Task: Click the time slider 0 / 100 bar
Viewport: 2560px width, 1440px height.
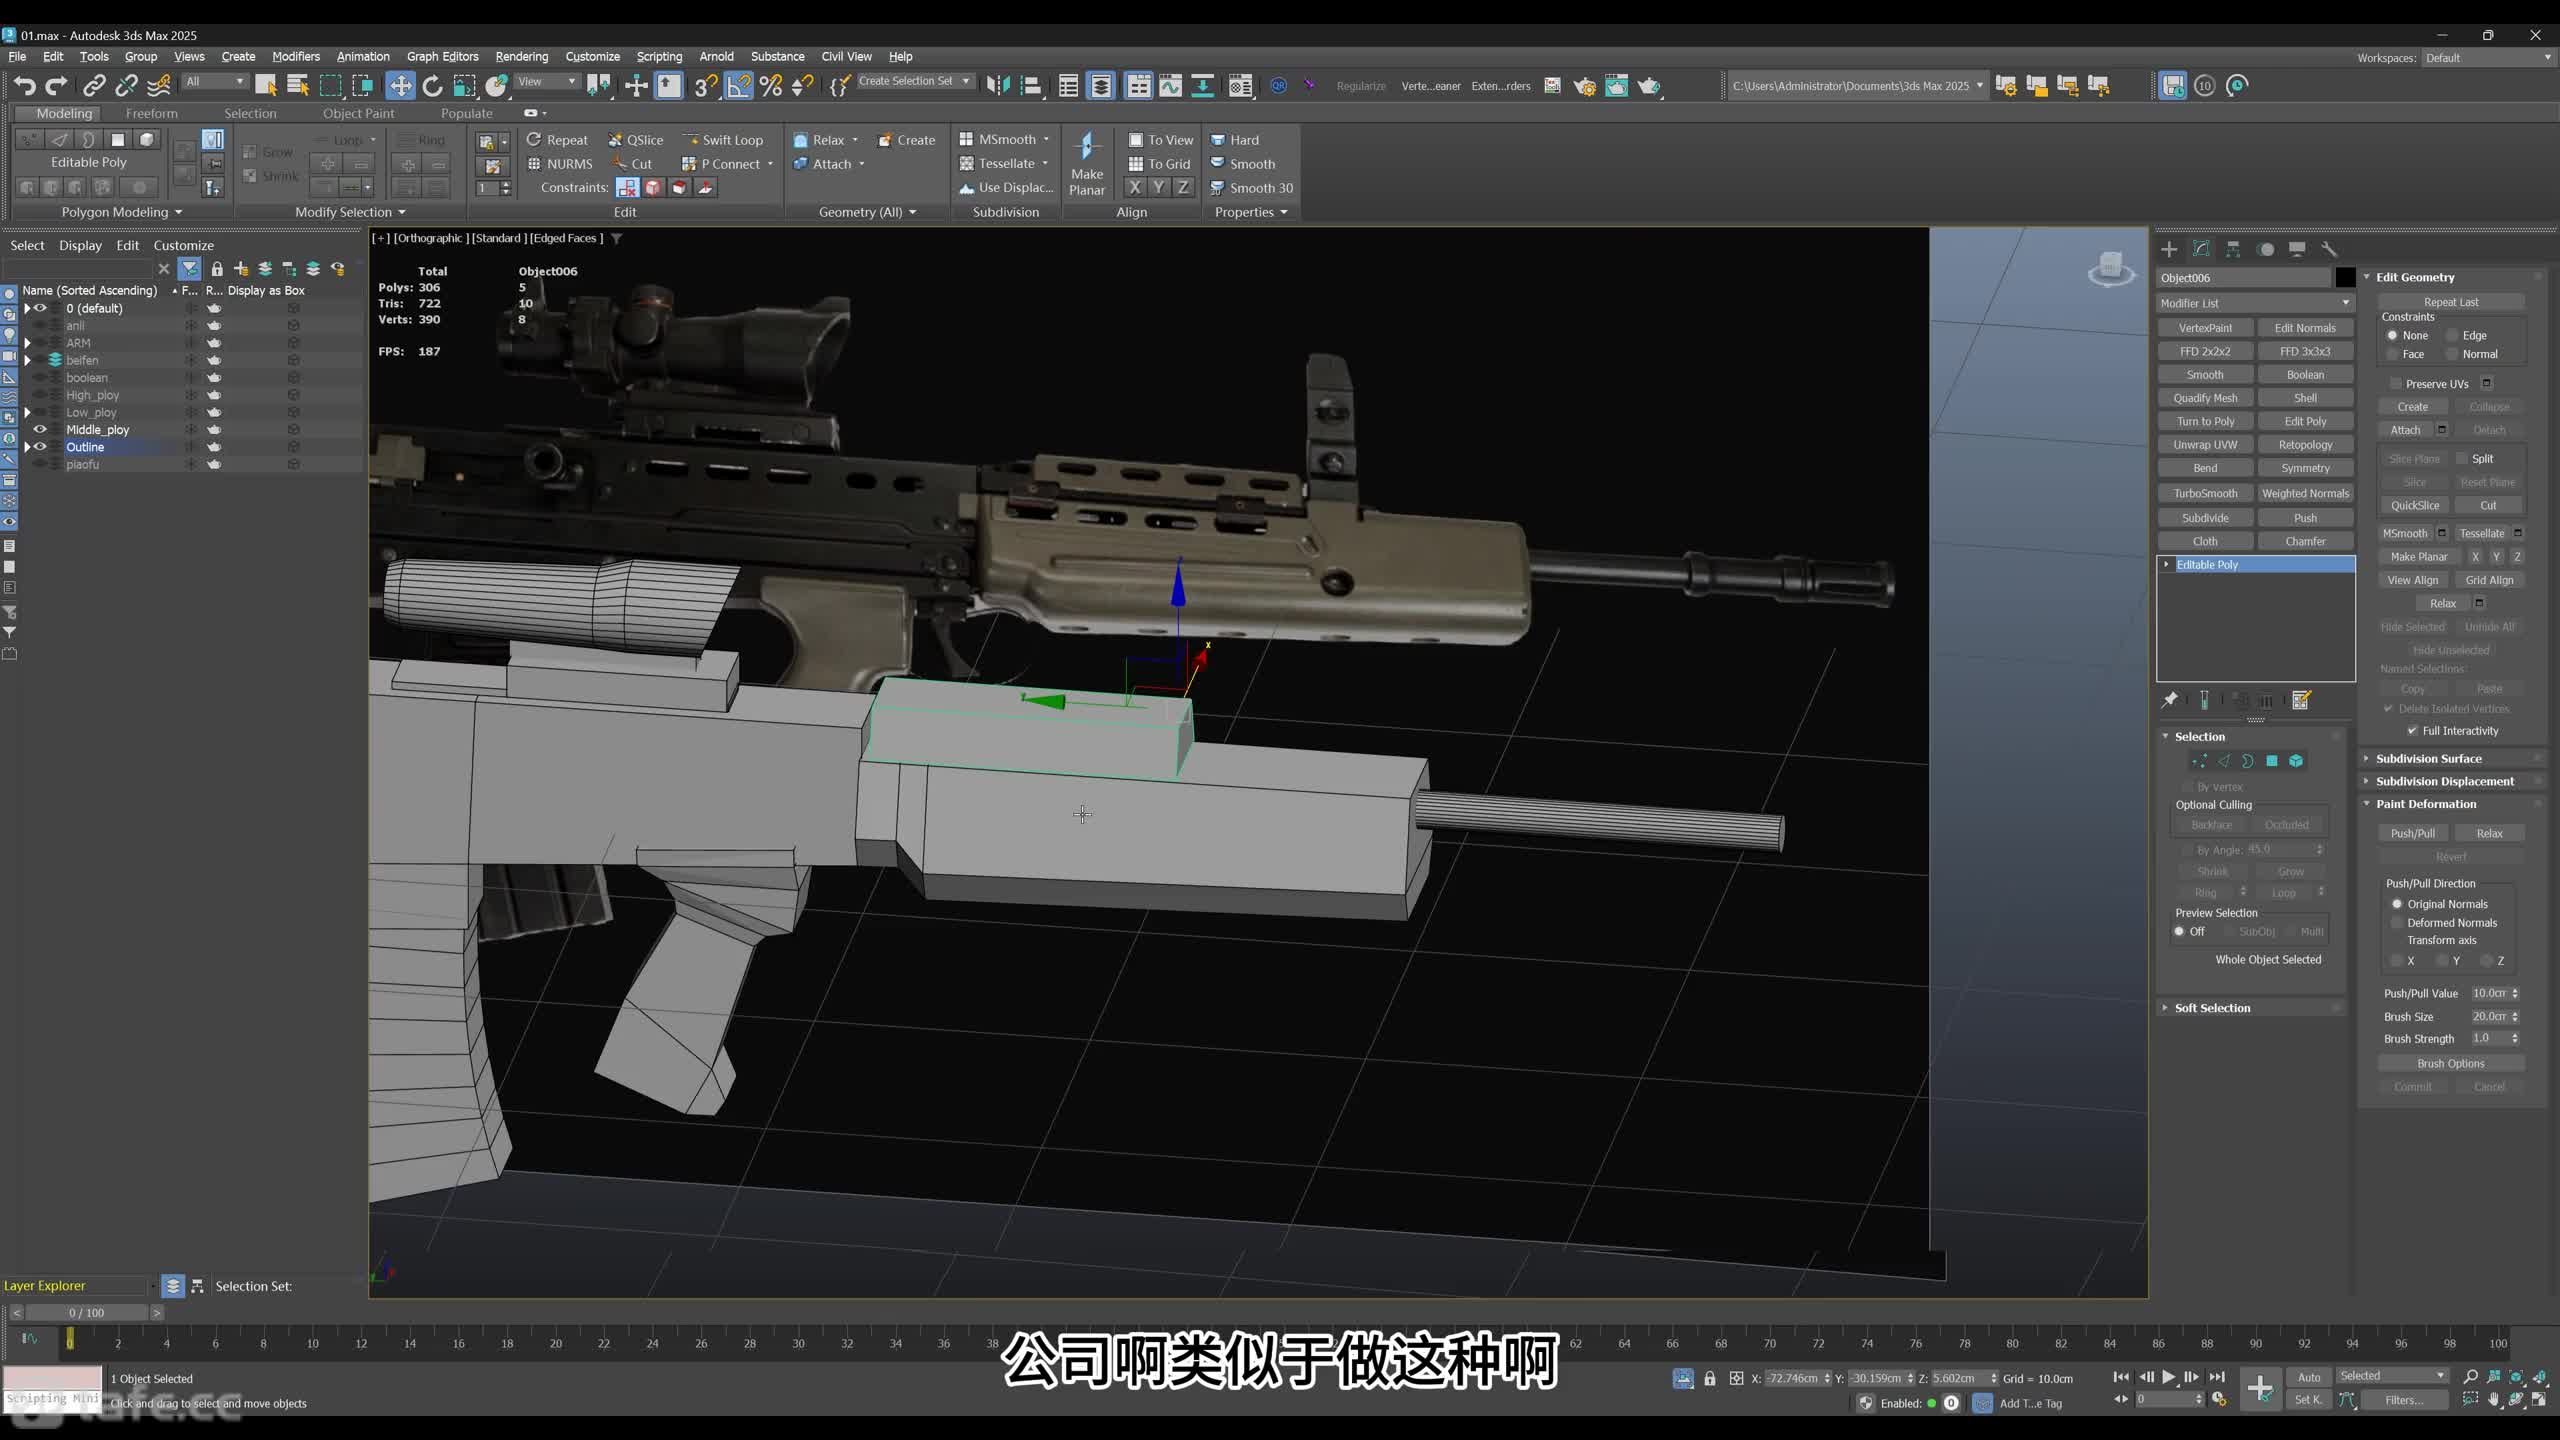Action: tap(86, 1313)
